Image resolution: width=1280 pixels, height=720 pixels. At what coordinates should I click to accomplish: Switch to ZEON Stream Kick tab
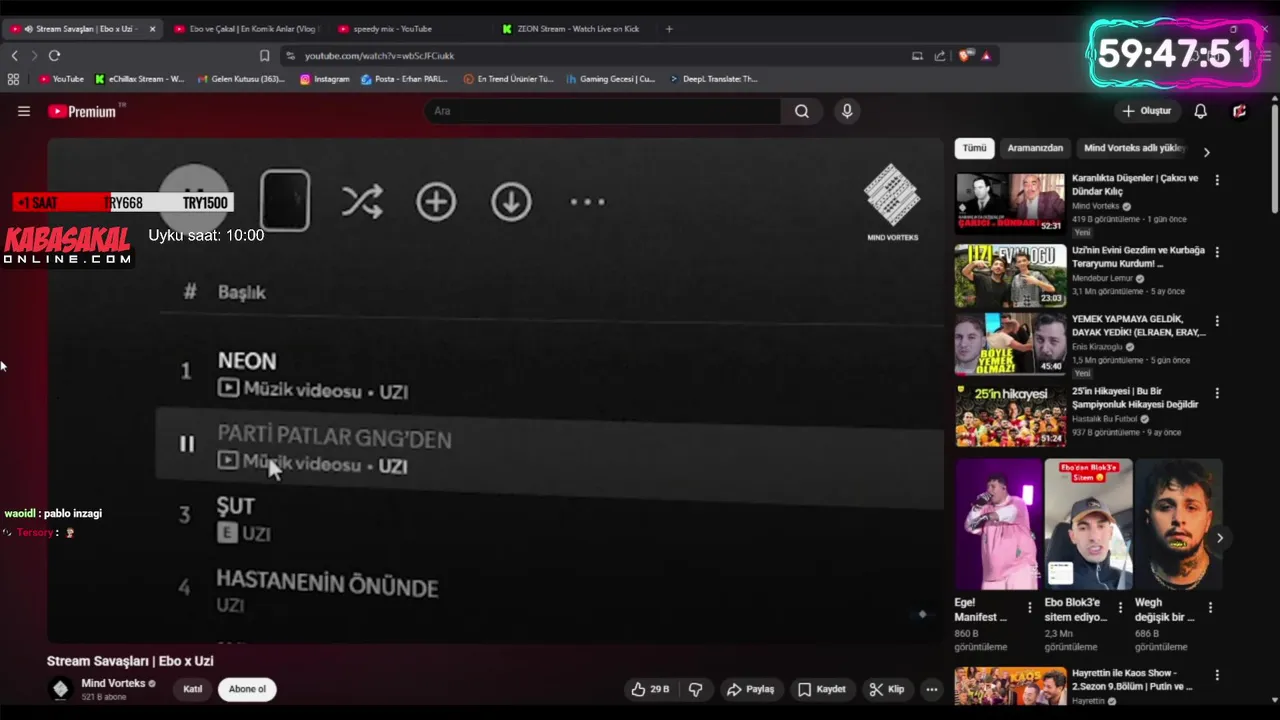click(578, 29)
